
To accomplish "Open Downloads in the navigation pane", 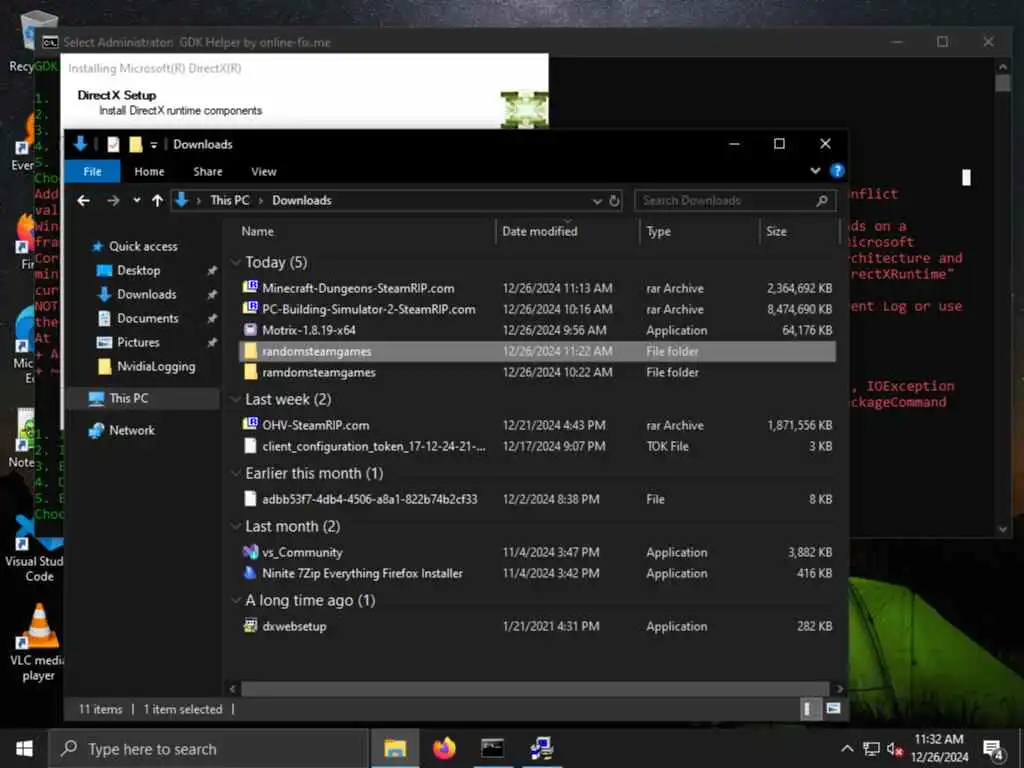I will 146,295.
